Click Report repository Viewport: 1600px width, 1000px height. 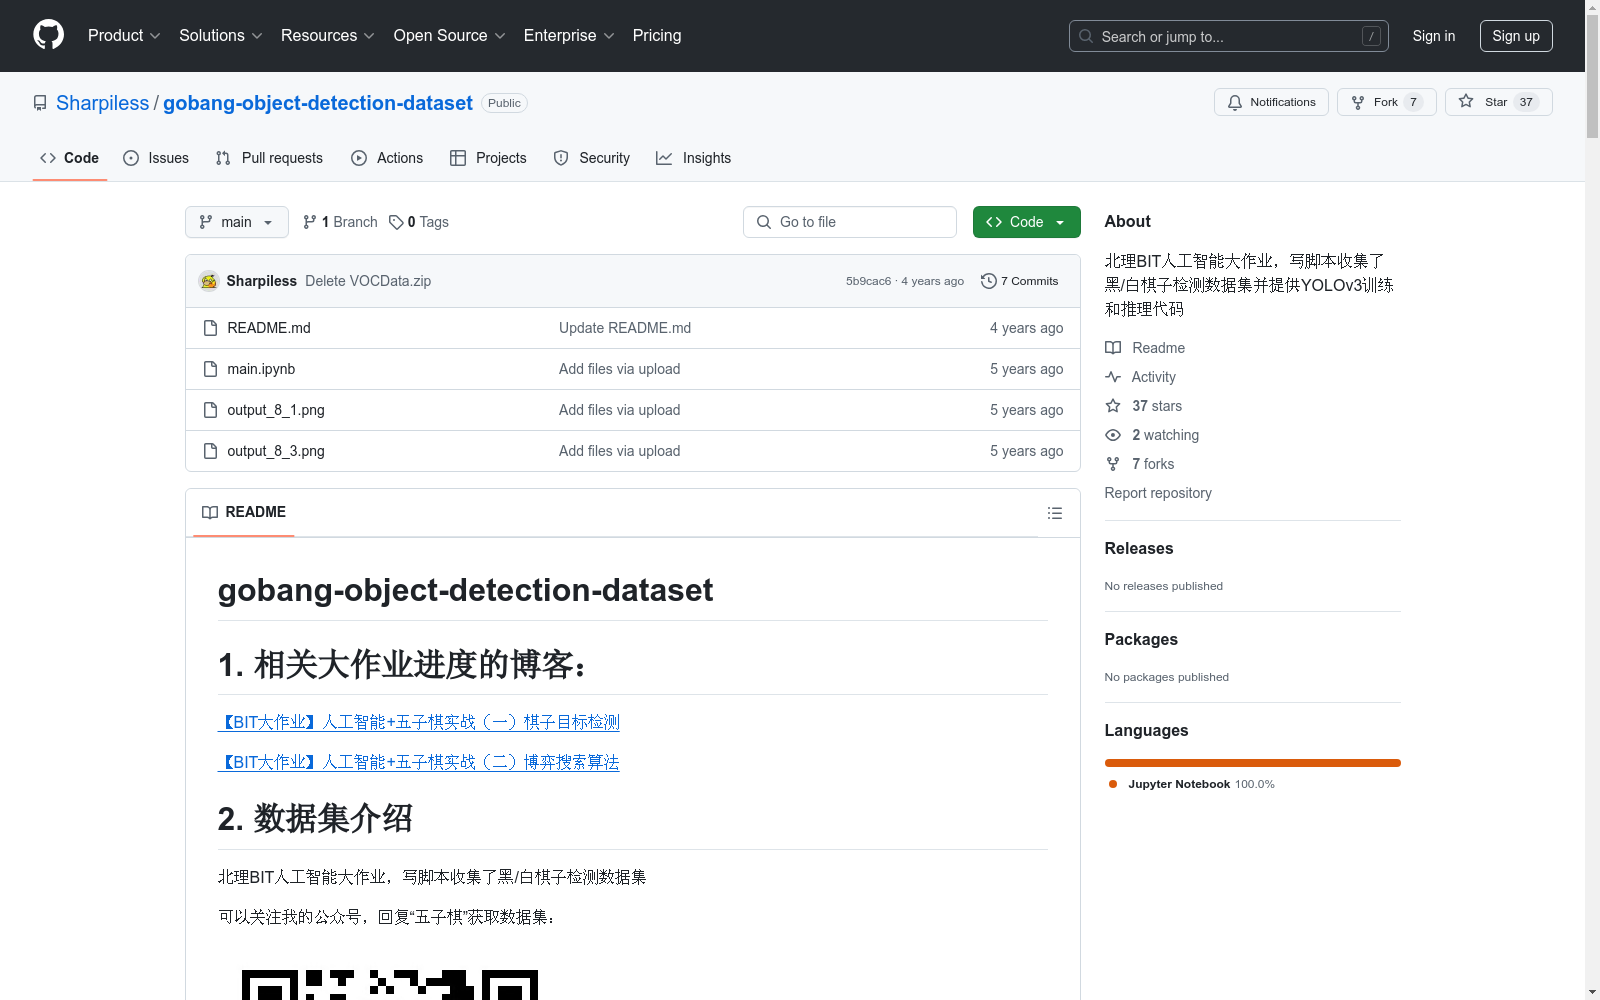point(1158,493)
